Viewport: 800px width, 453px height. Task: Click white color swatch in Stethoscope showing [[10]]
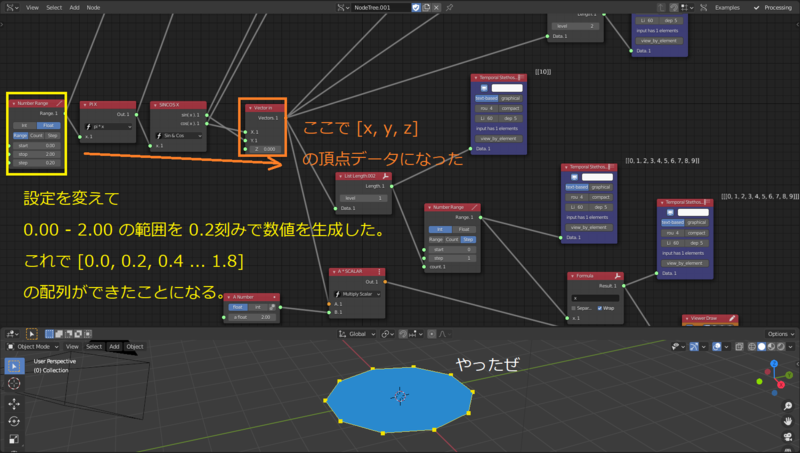507,88
